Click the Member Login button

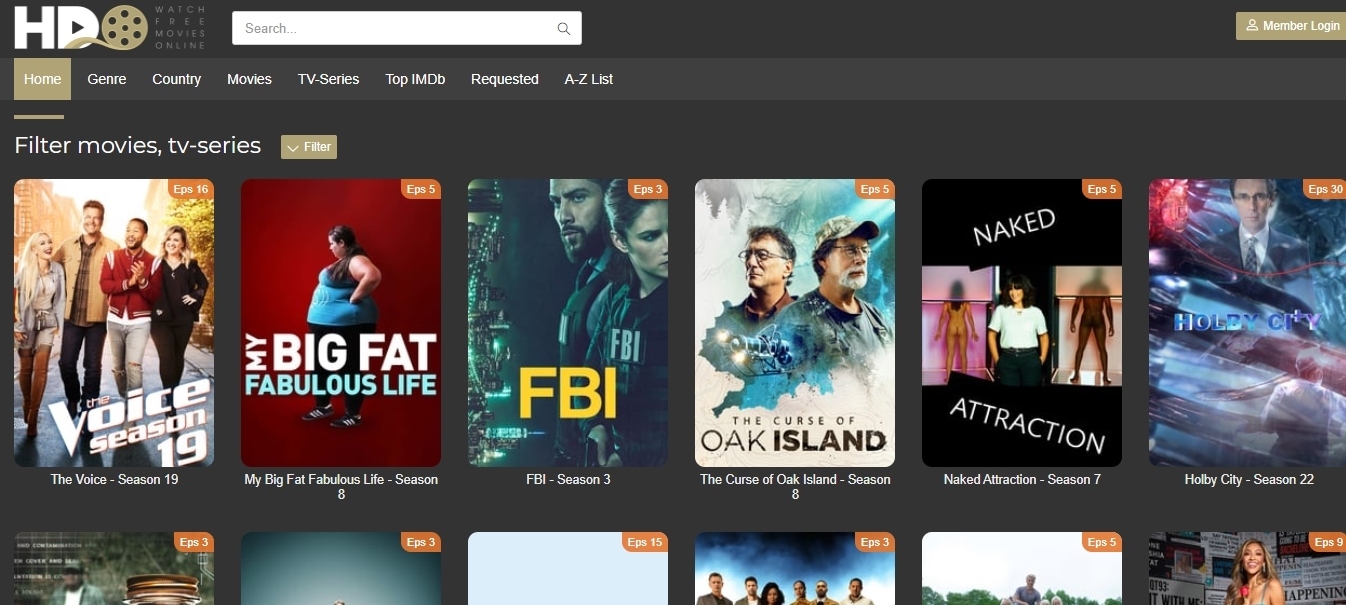[1291, 26]
